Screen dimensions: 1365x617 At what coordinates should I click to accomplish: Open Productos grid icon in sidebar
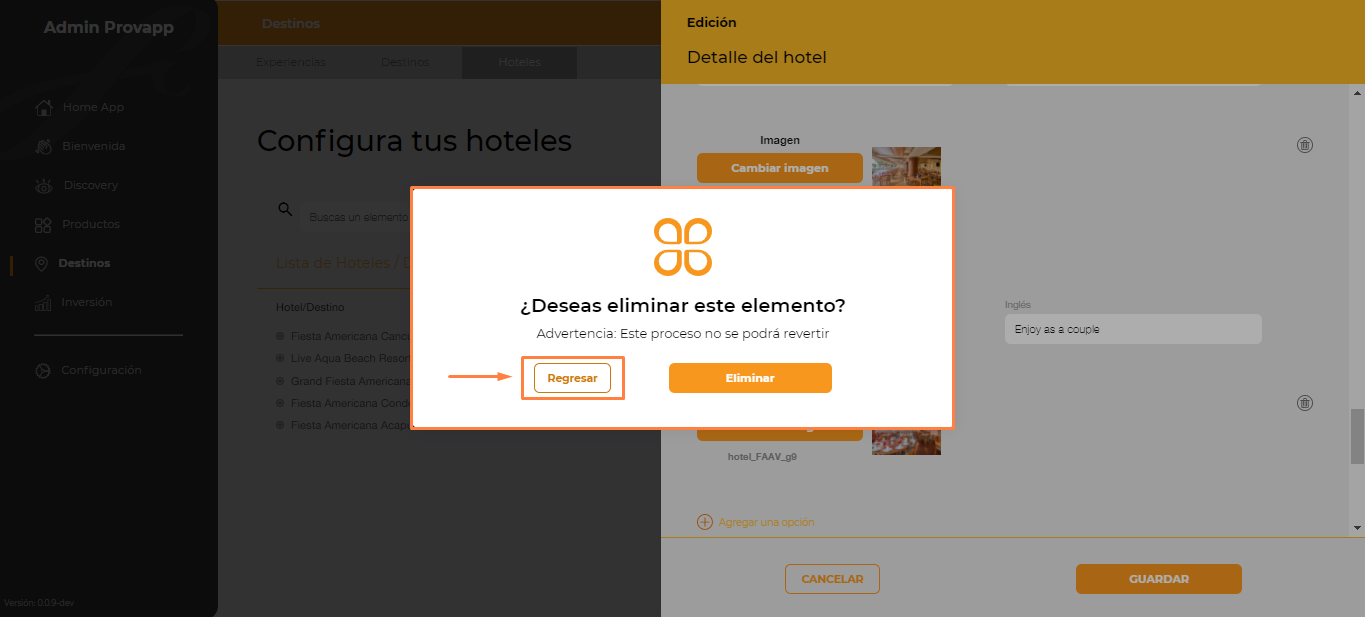point(43,224)
